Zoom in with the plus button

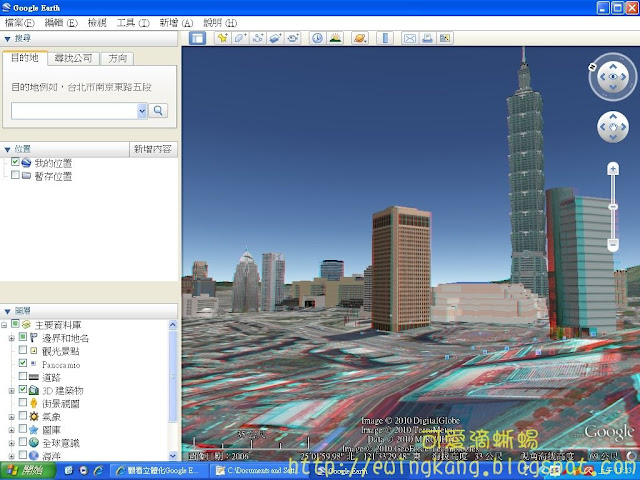(x=613, y=169)
